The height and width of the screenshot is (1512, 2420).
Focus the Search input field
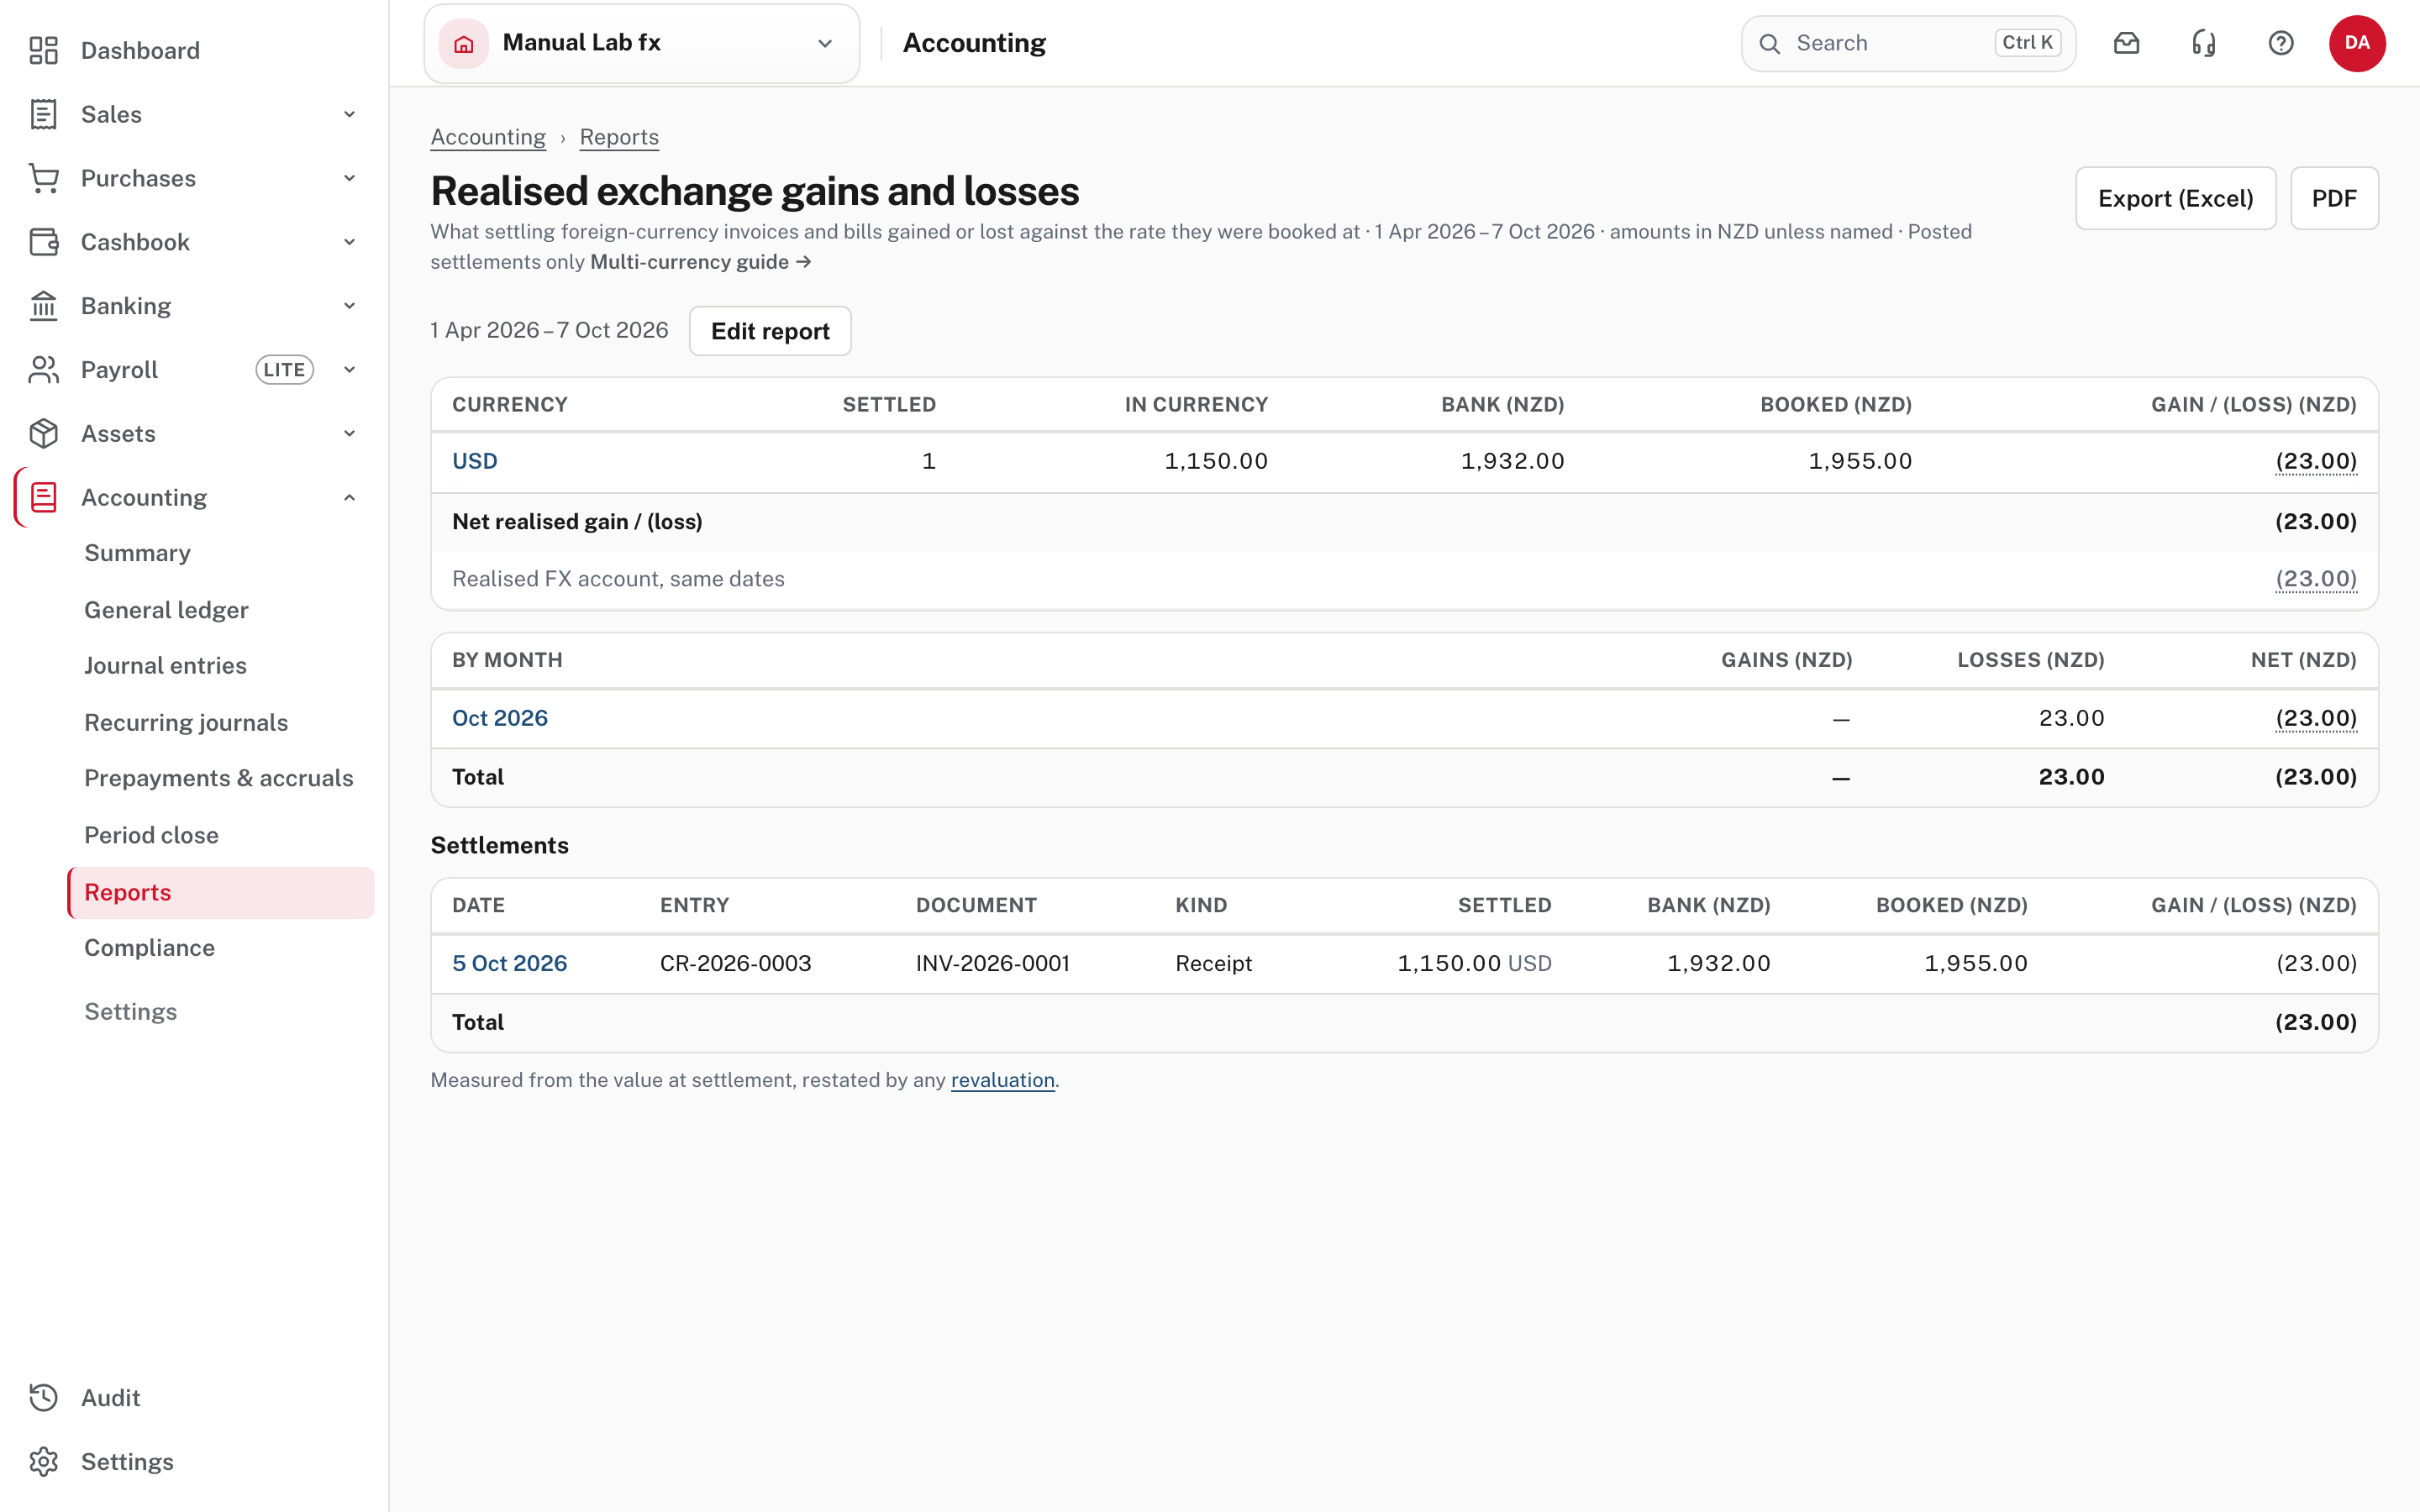click(x=1908, y=43)
